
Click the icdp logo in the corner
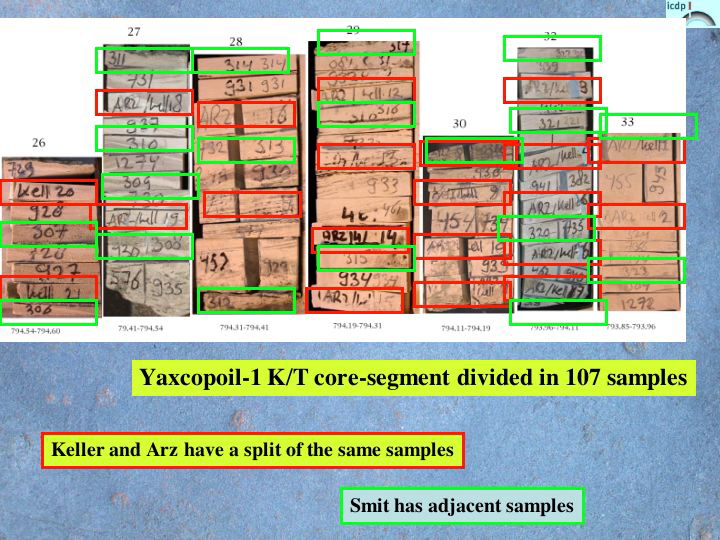(692, 12)
